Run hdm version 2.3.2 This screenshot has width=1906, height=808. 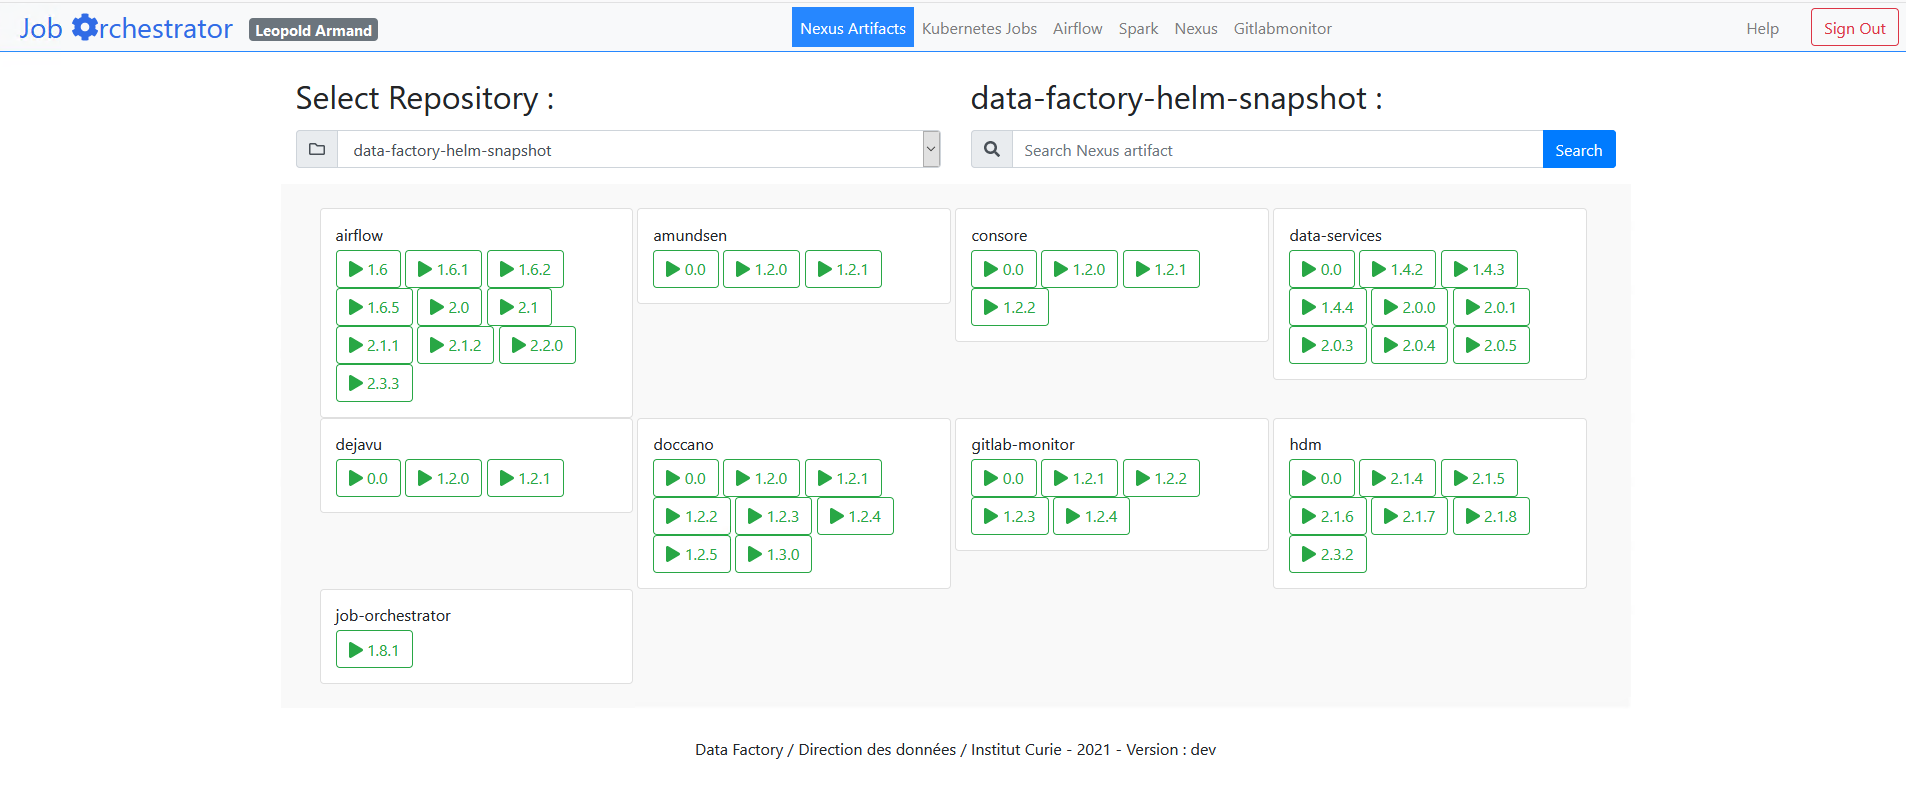click(x=1328, y=554)
